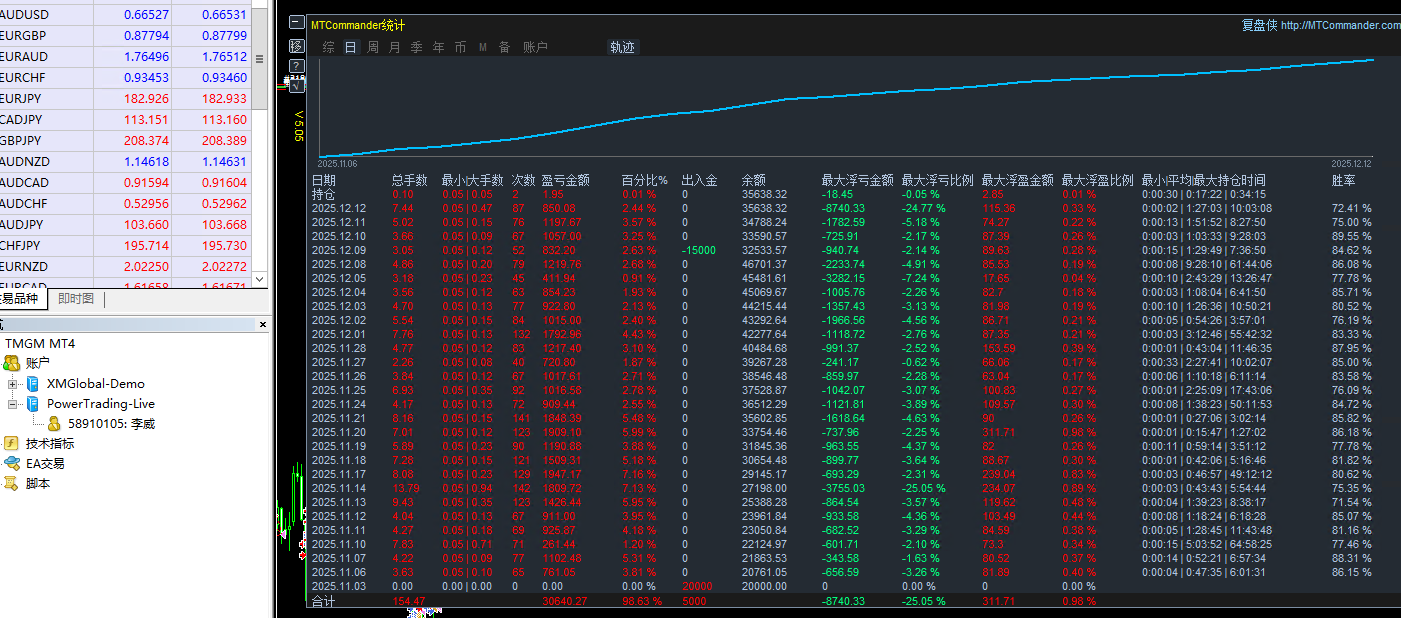Image resolution: width=1401 pixels, height=618 pixels.
Task: Click the 脚本 scripts icon
Action: click(12, 483)
